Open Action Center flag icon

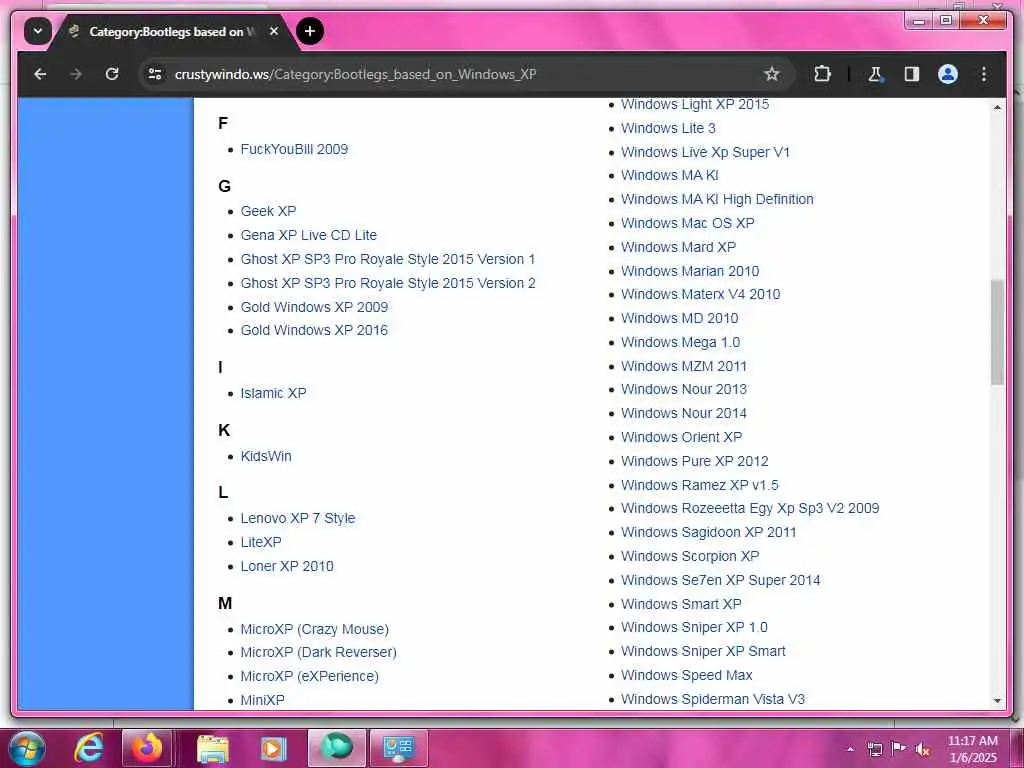point(899,749)
